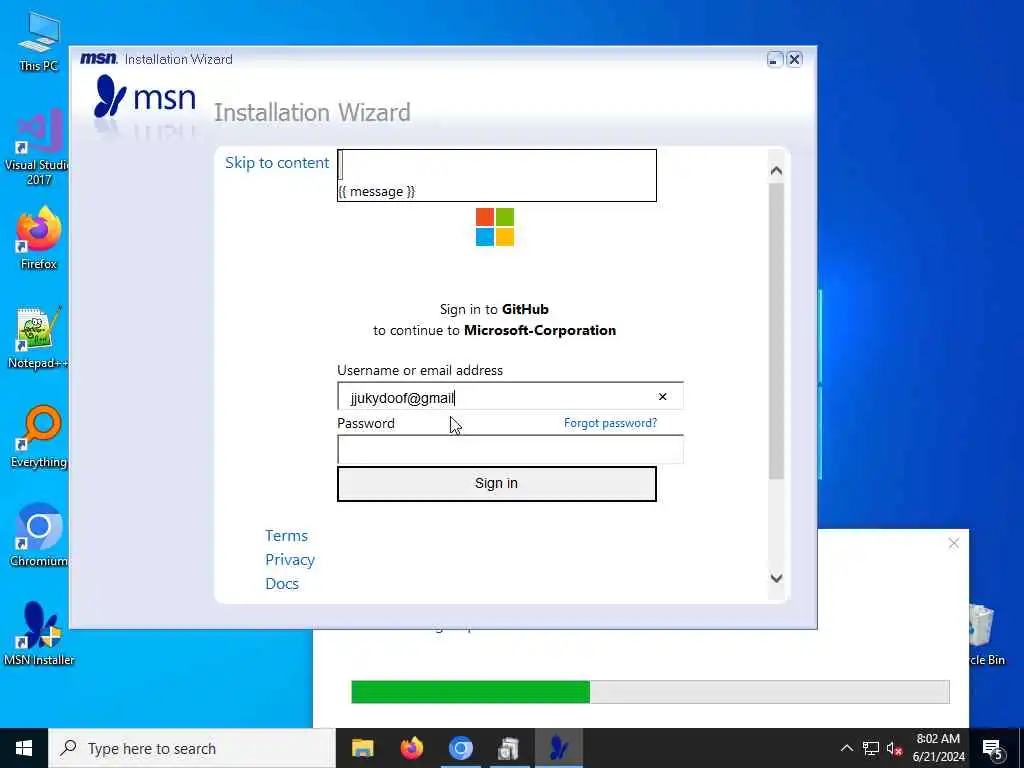This screenshot has width=1024, height=768.
Task: Open the Privacy link
Action: tap(290, 560)
